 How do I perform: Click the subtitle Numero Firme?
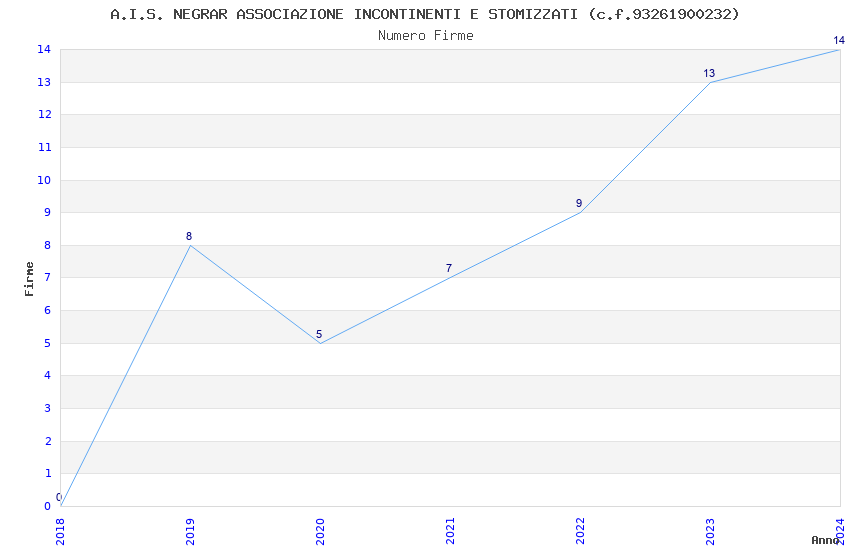pos(426,36)
